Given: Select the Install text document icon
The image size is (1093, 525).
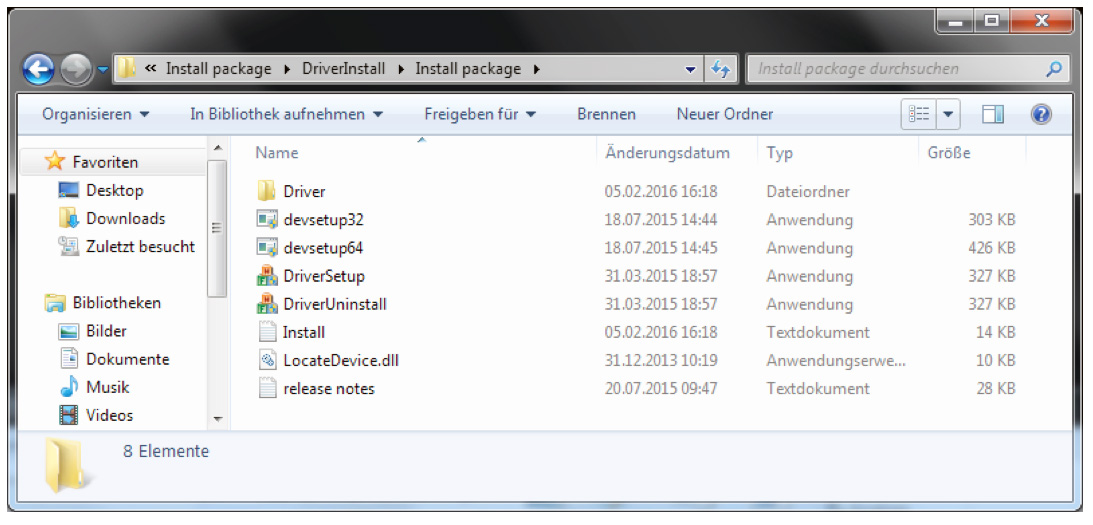Looking at the screenshot, I should 267,332.
